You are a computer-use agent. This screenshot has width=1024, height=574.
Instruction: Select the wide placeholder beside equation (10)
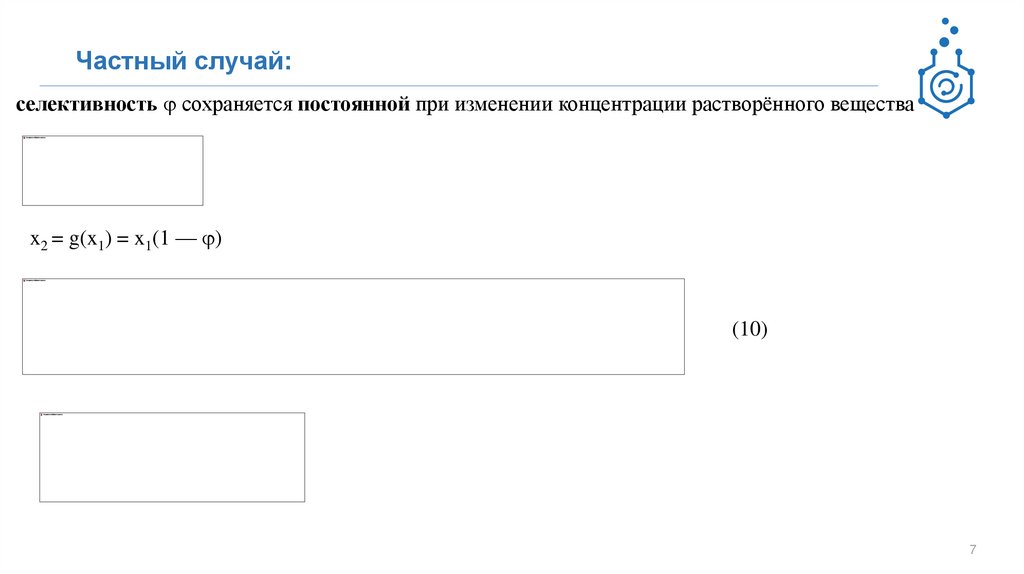tap(353, 327)
